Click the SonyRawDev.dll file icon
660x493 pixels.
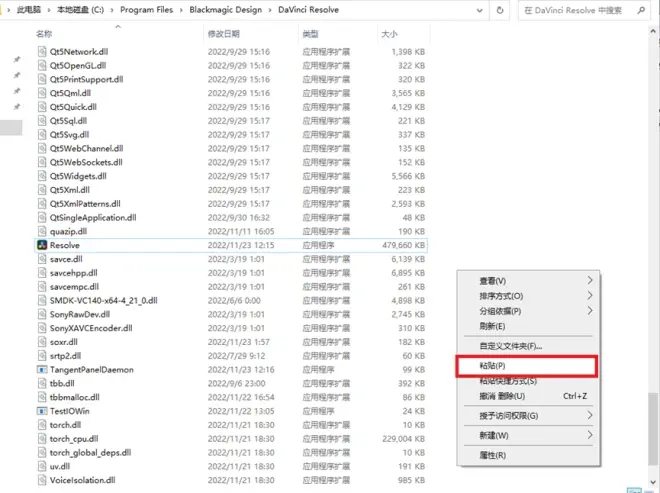42,314
